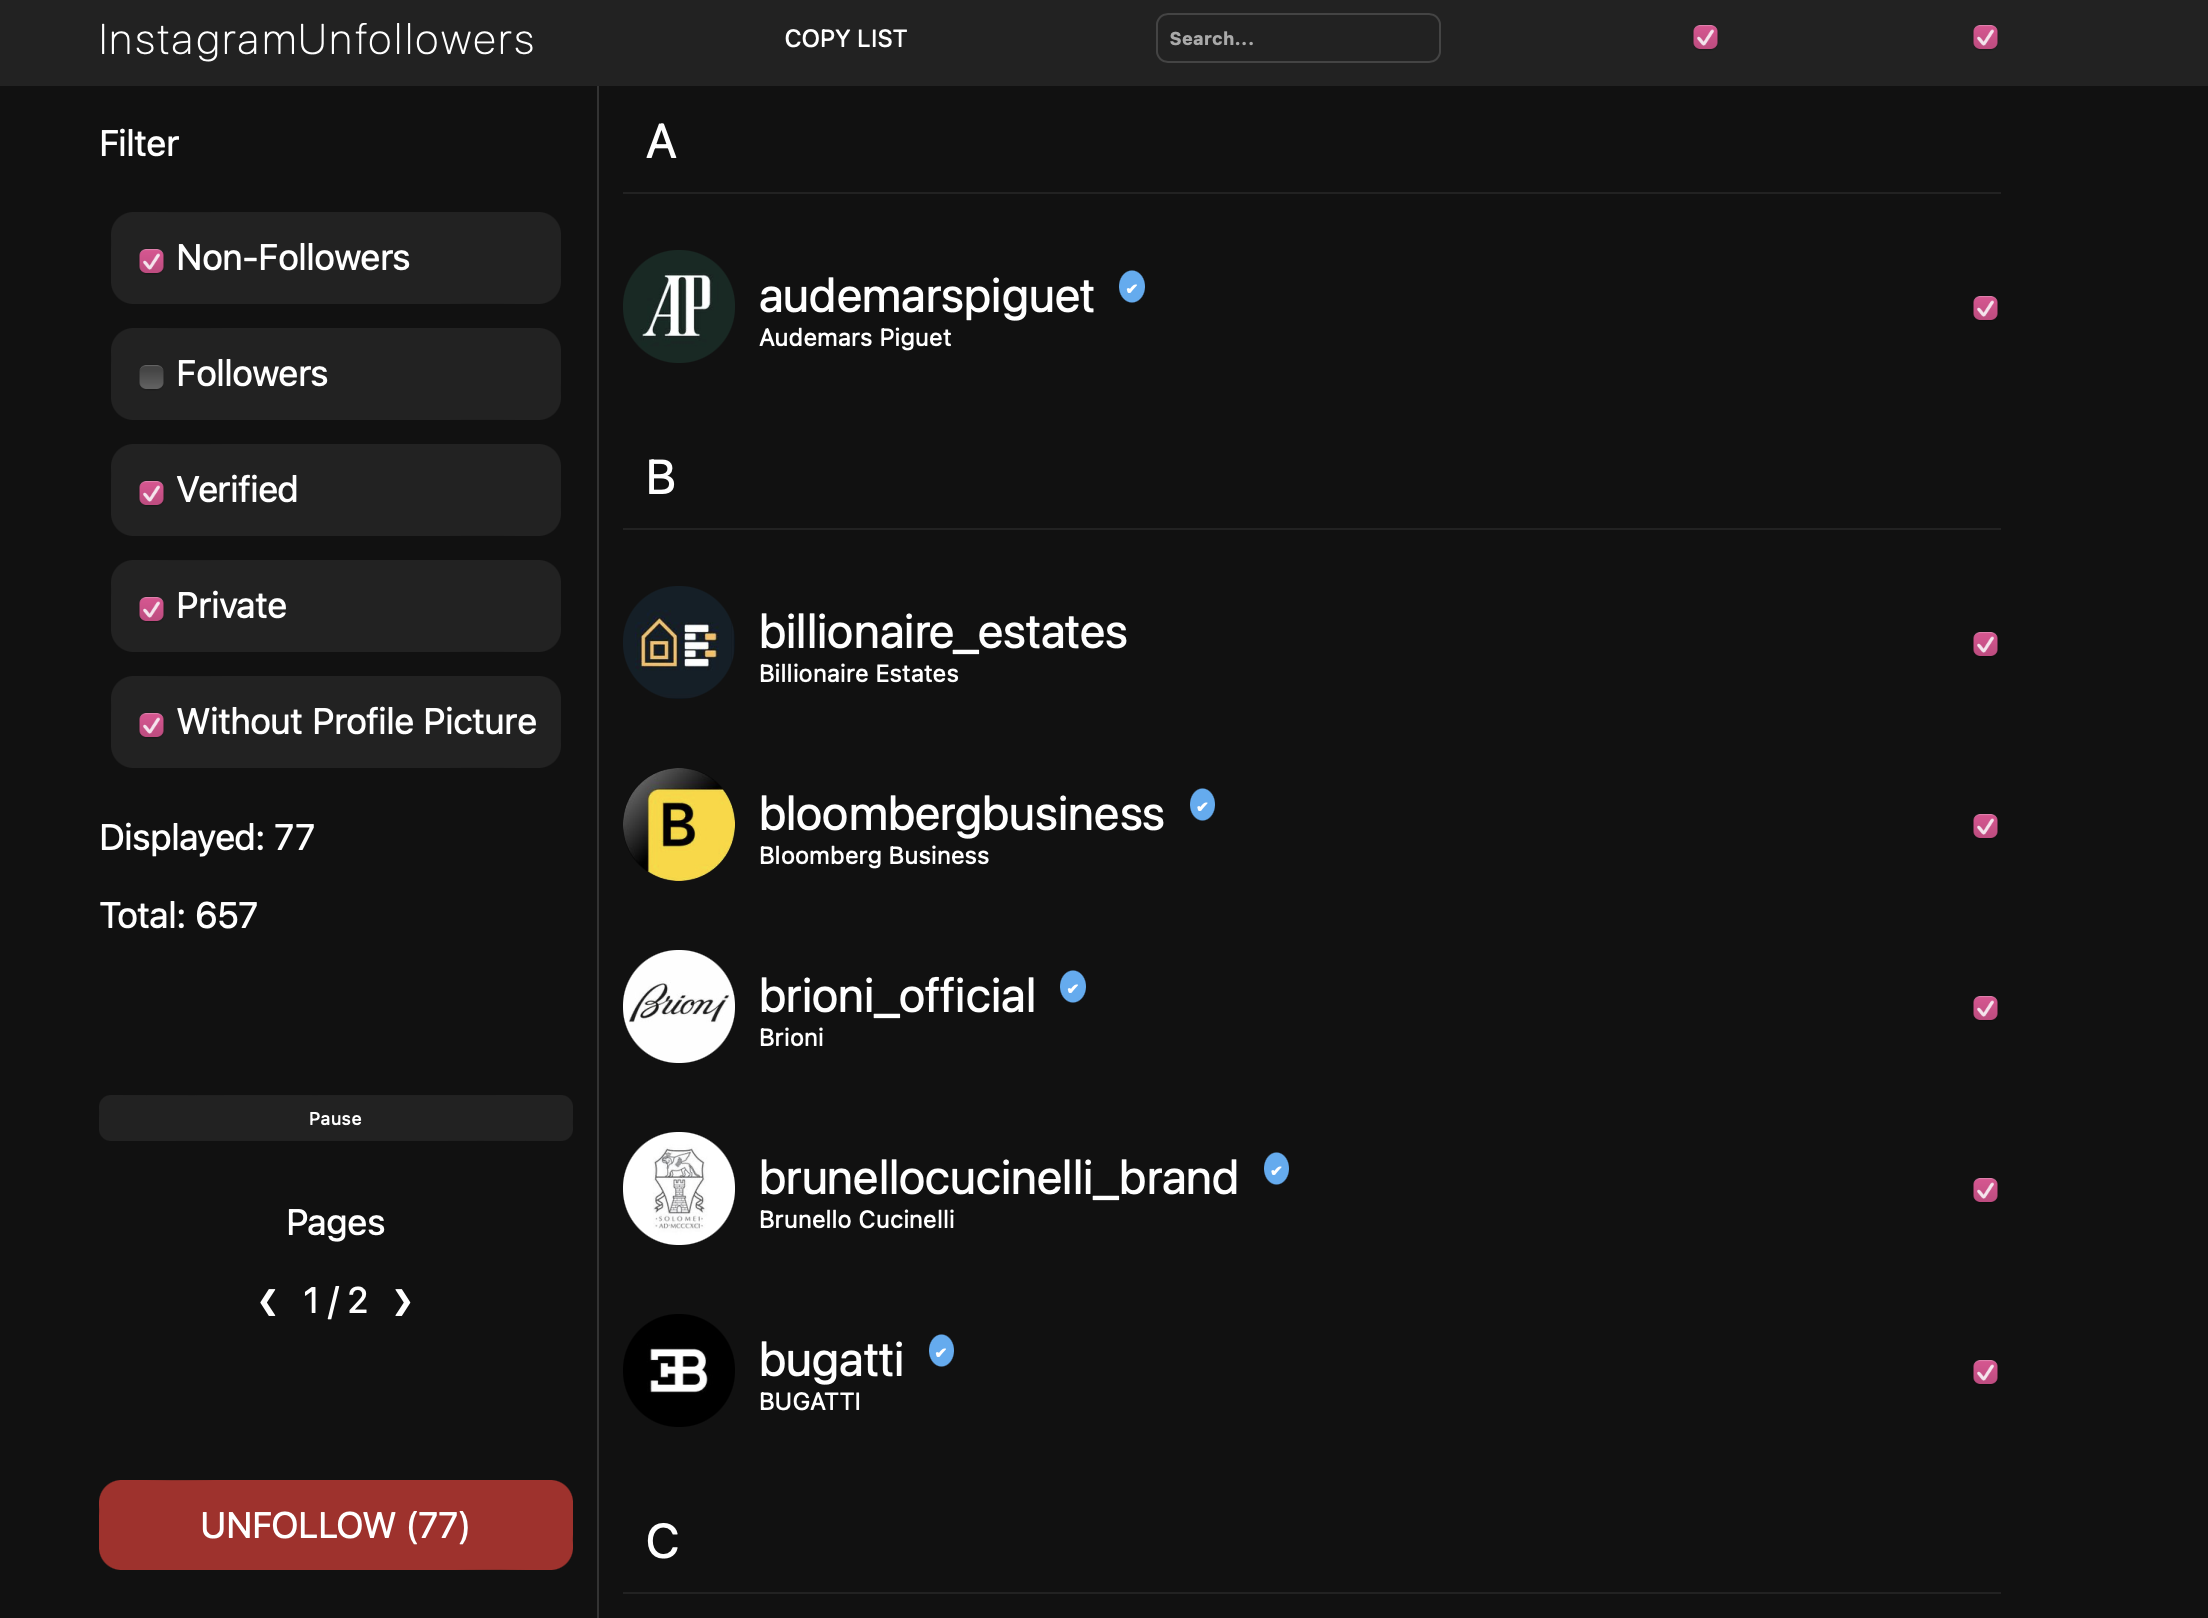
Task: Open billionaire_estates profile avatar
Action: click(x=678, y=642)
